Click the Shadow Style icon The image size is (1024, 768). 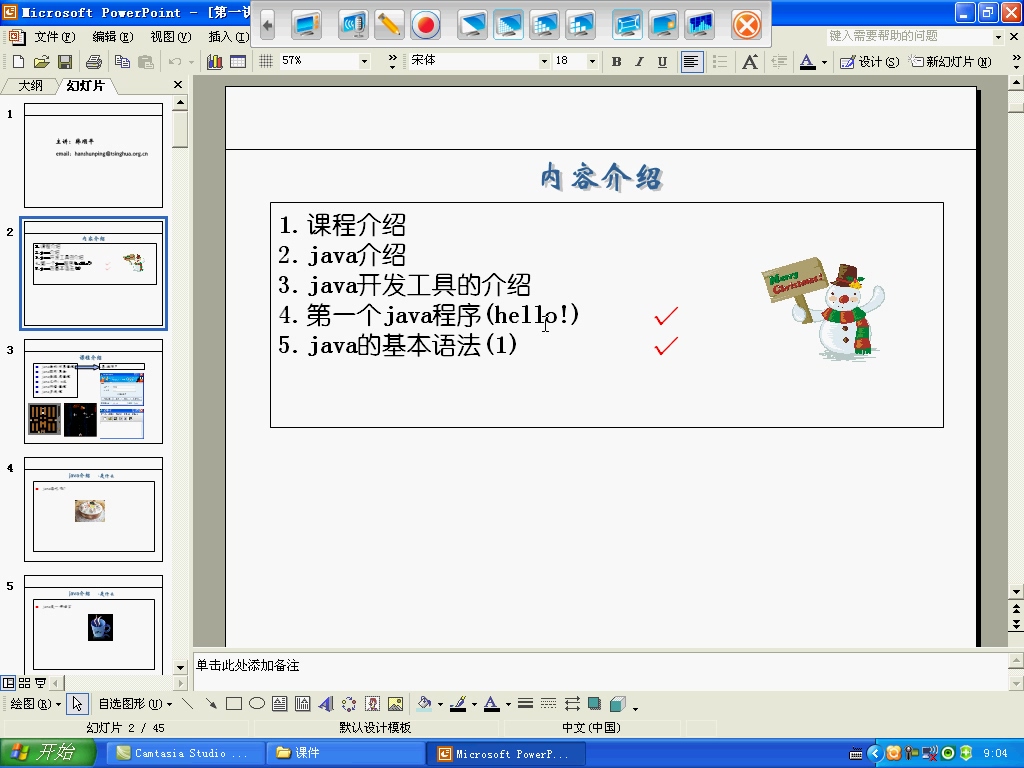[594, 703]
